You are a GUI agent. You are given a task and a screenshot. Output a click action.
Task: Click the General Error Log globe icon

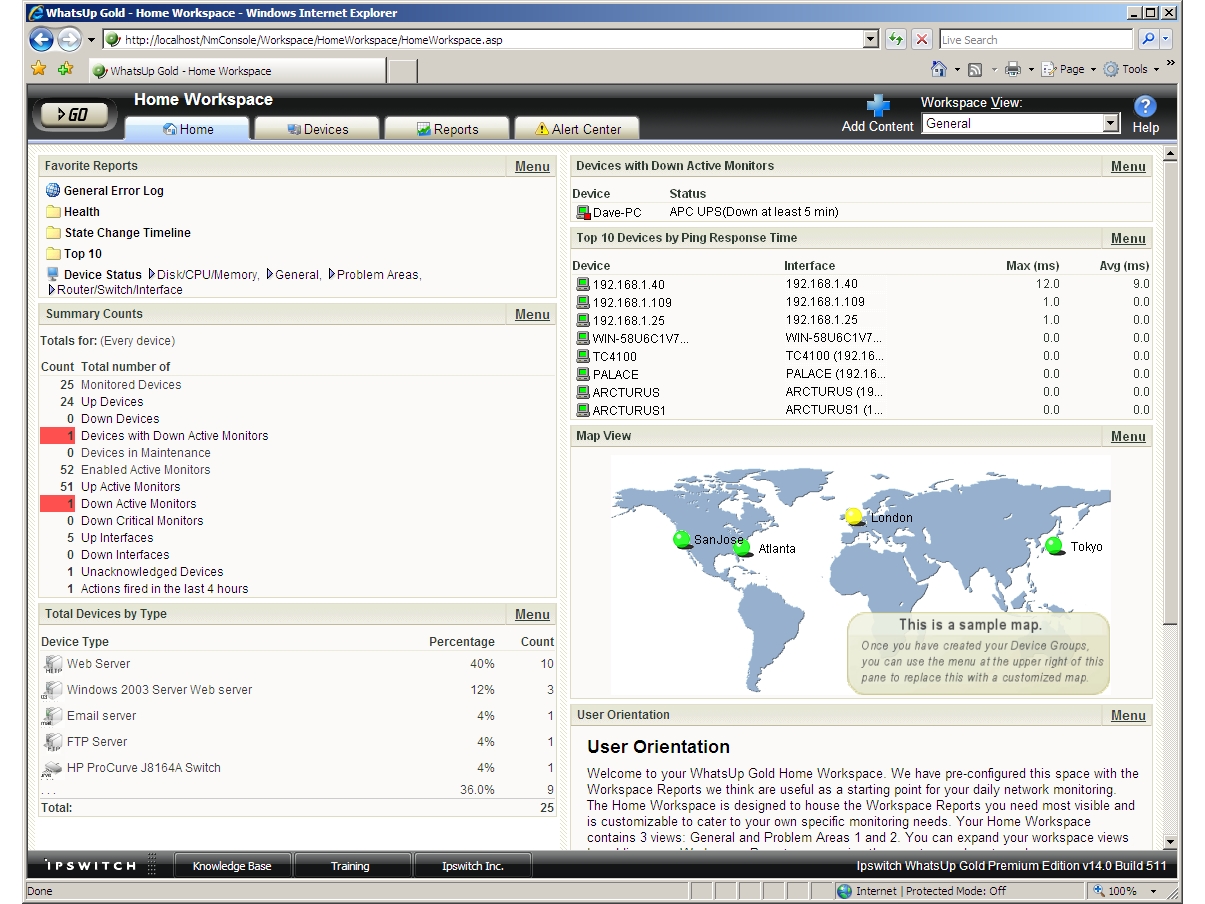click(x=53, y=190)
